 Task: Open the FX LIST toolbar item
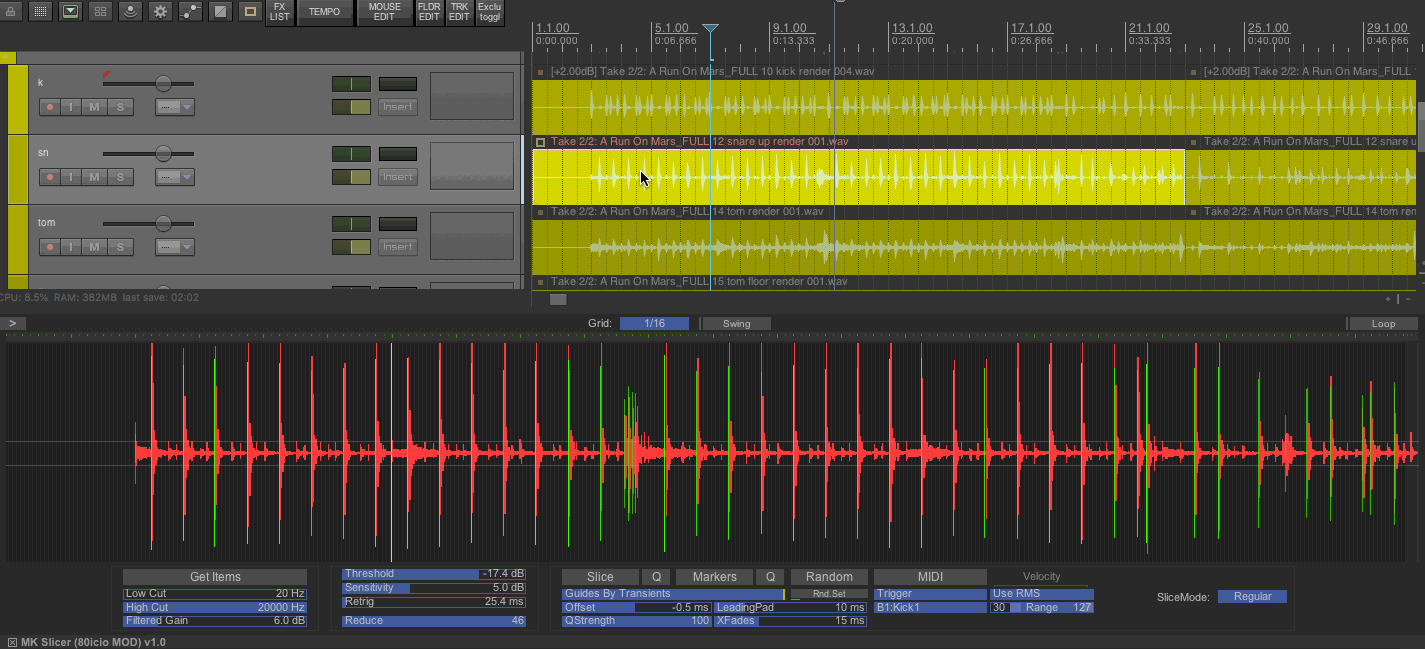click(x=280, y=12)
